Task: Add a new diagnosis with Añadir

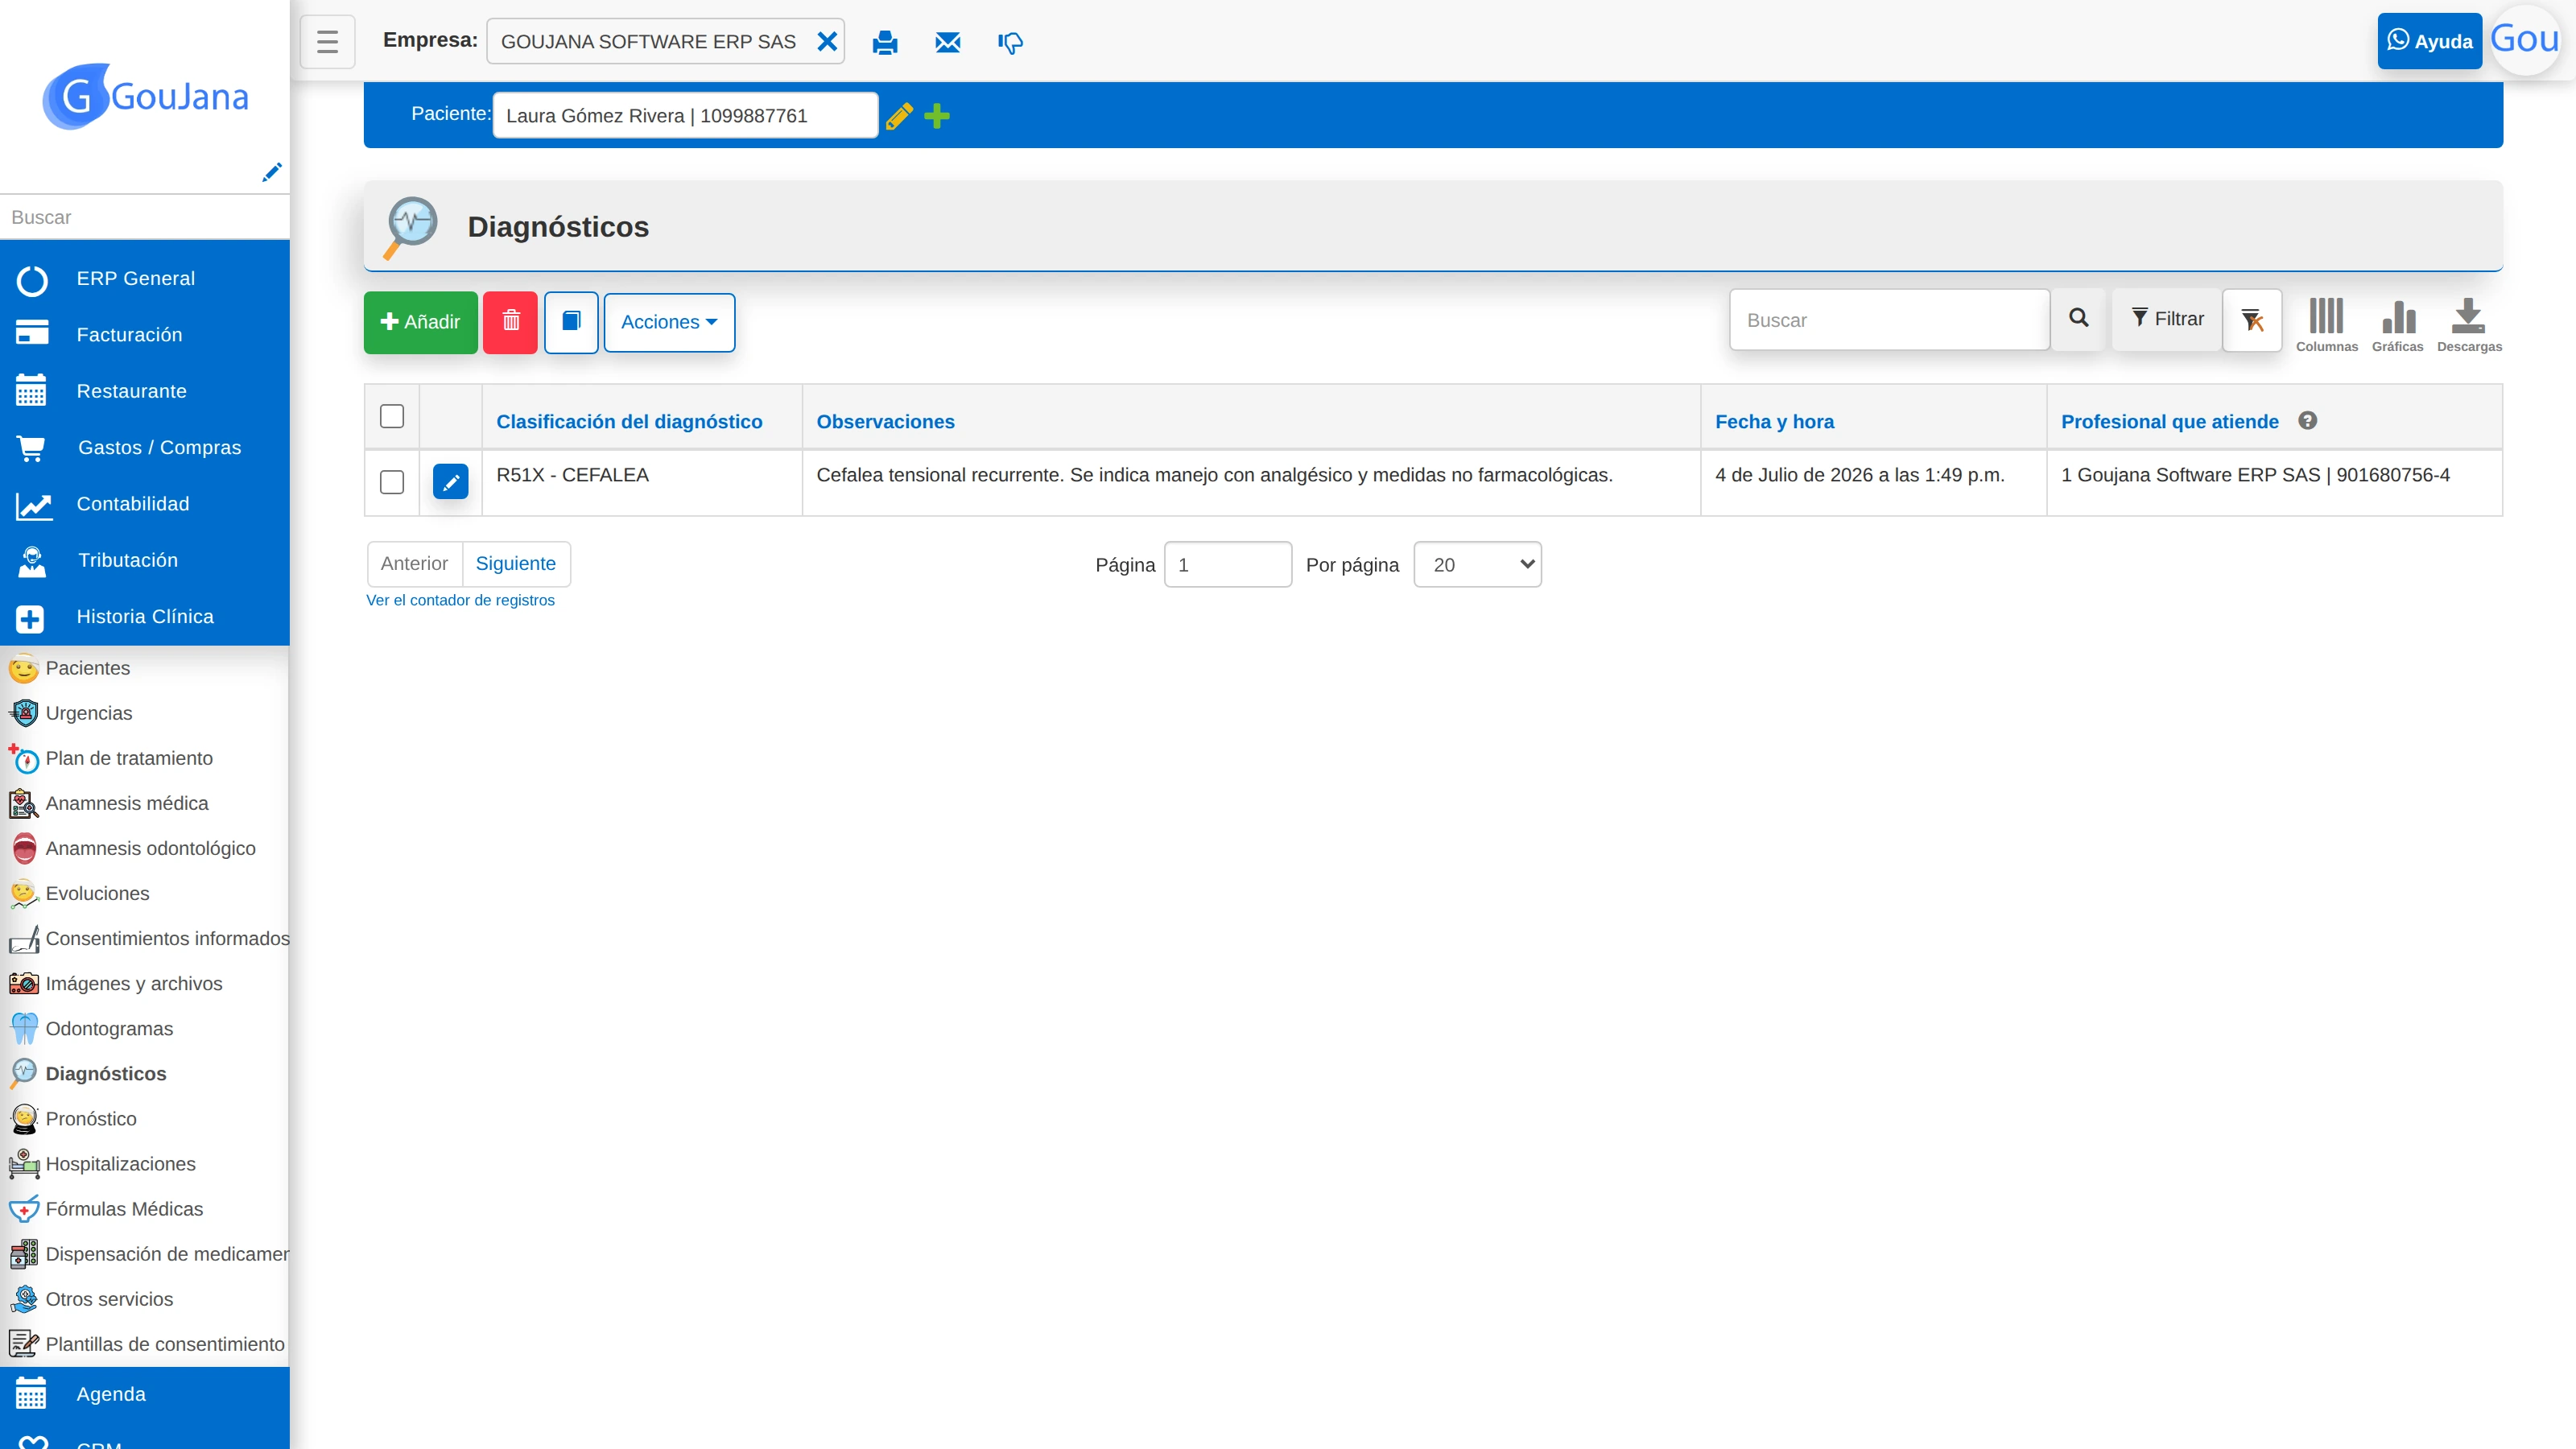Action: click(420, 322)
